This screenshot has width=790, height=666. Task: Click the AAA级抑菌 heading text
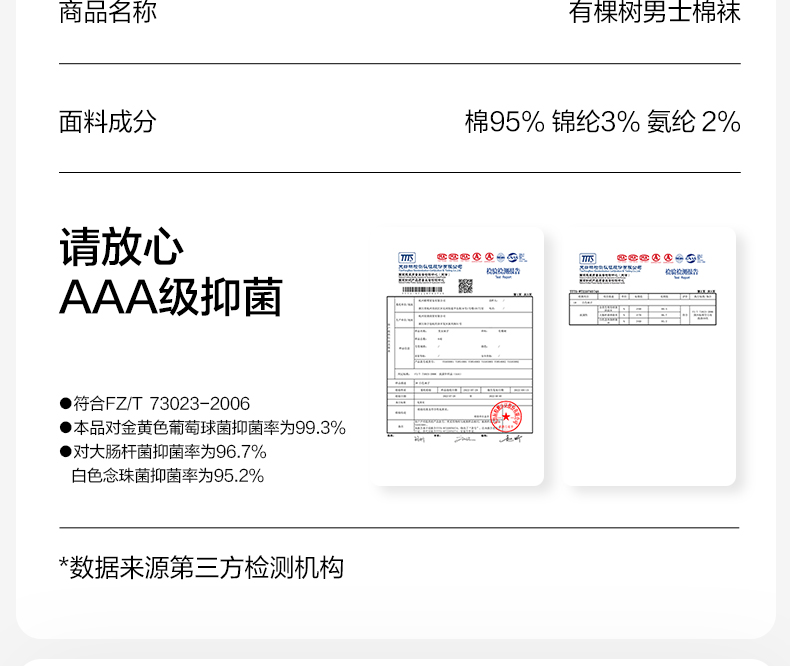[171, 297]
